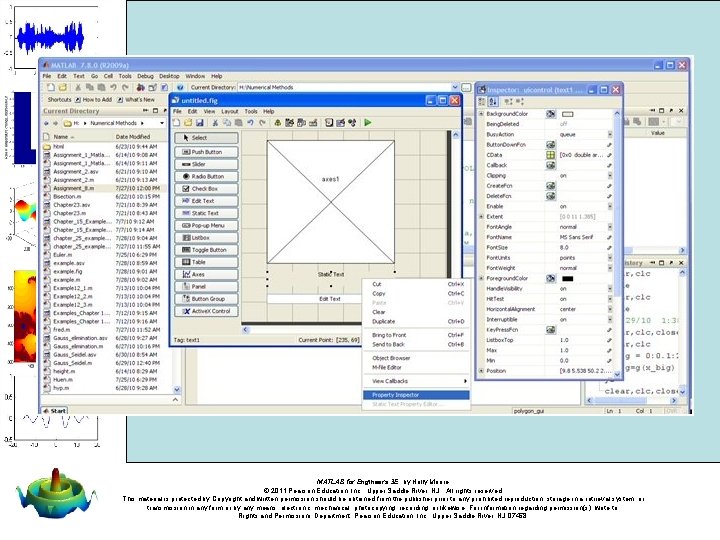Expand the Position property in Inspector

(481, 371)
